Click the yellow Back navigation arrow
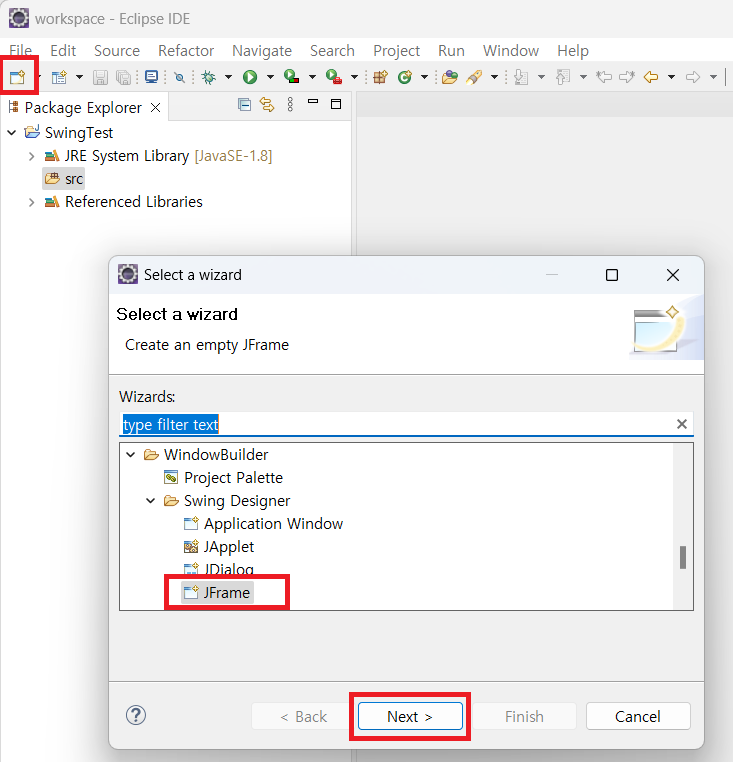733x762 pixels. (651, 77)
